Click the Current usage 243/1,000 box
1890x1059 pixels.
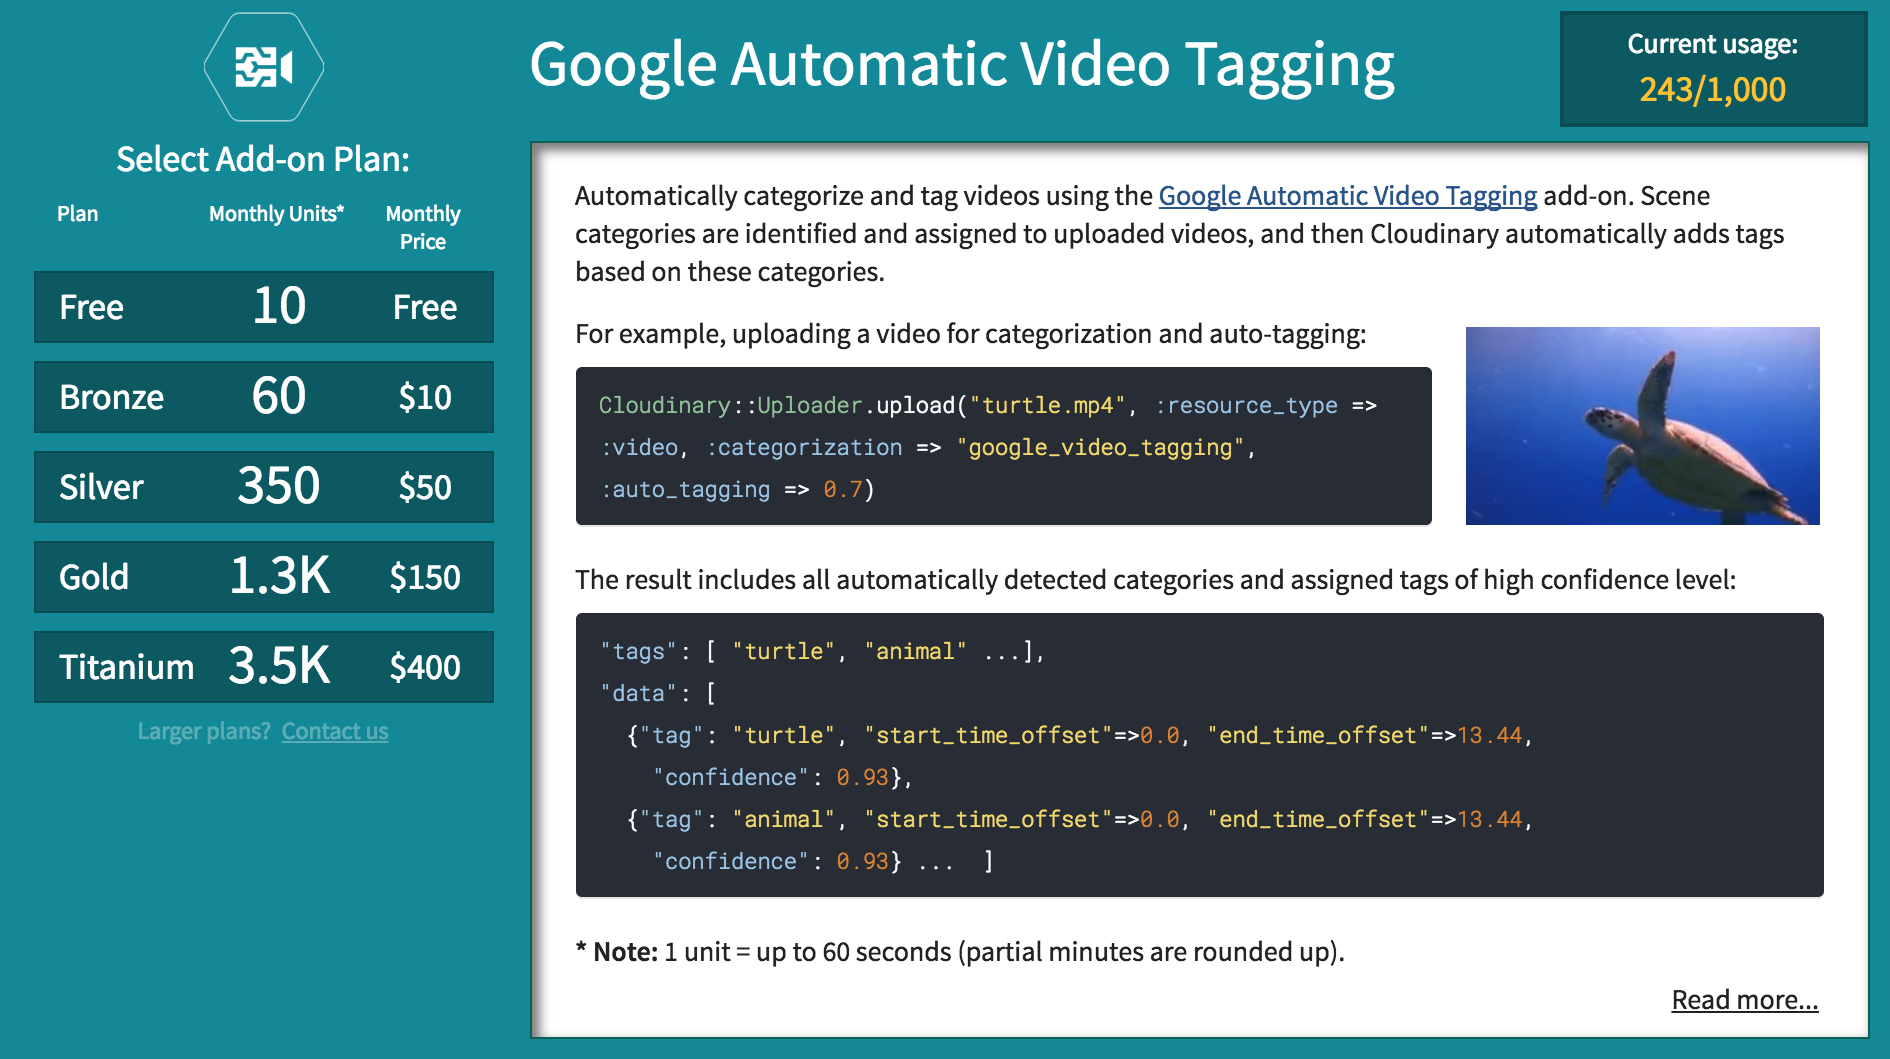1713,69
